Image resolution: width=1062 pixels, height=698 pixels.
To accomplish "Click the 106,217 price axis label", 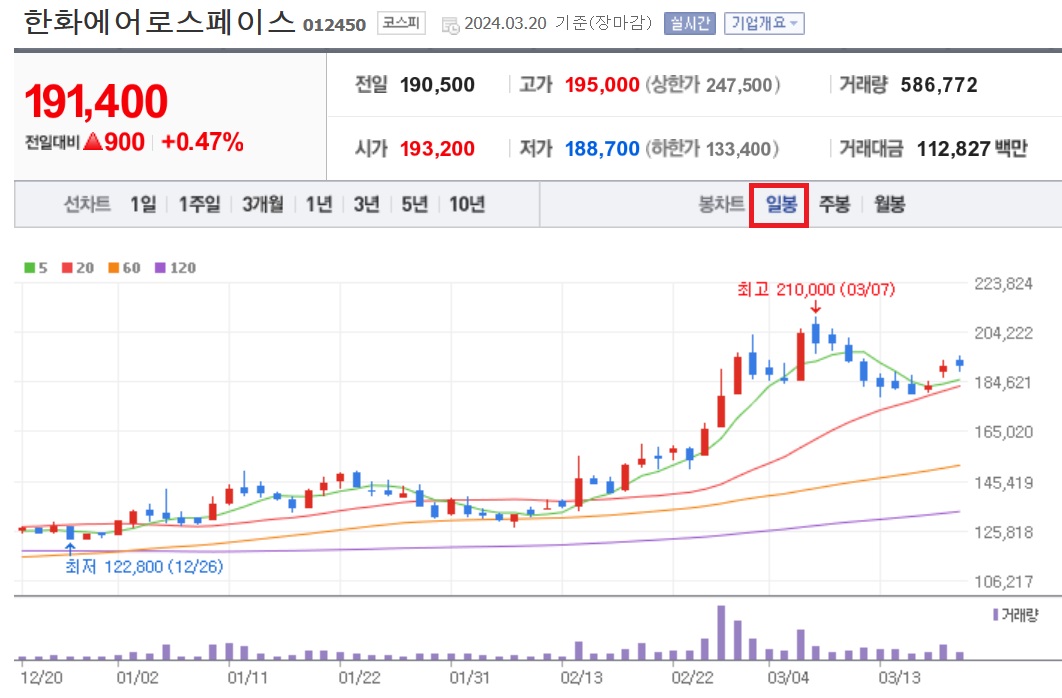I will (1003, 582).
